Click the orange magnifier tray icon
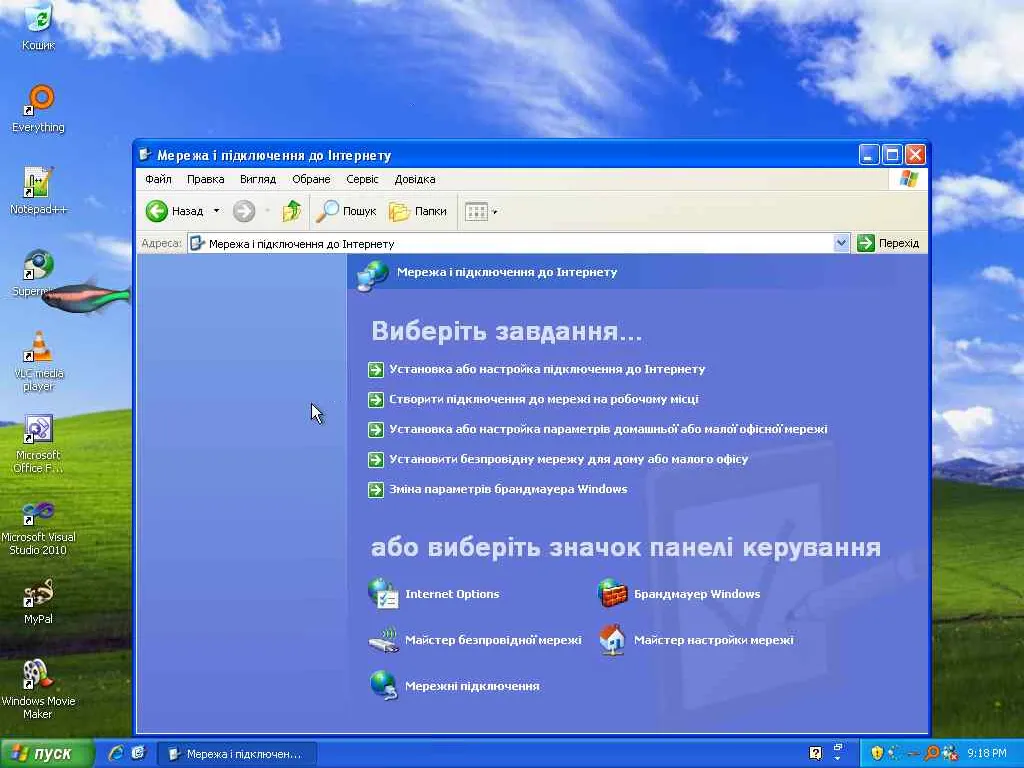Image resolution: width=1024 pixels, height=768 pixels. tap(933, 753)
